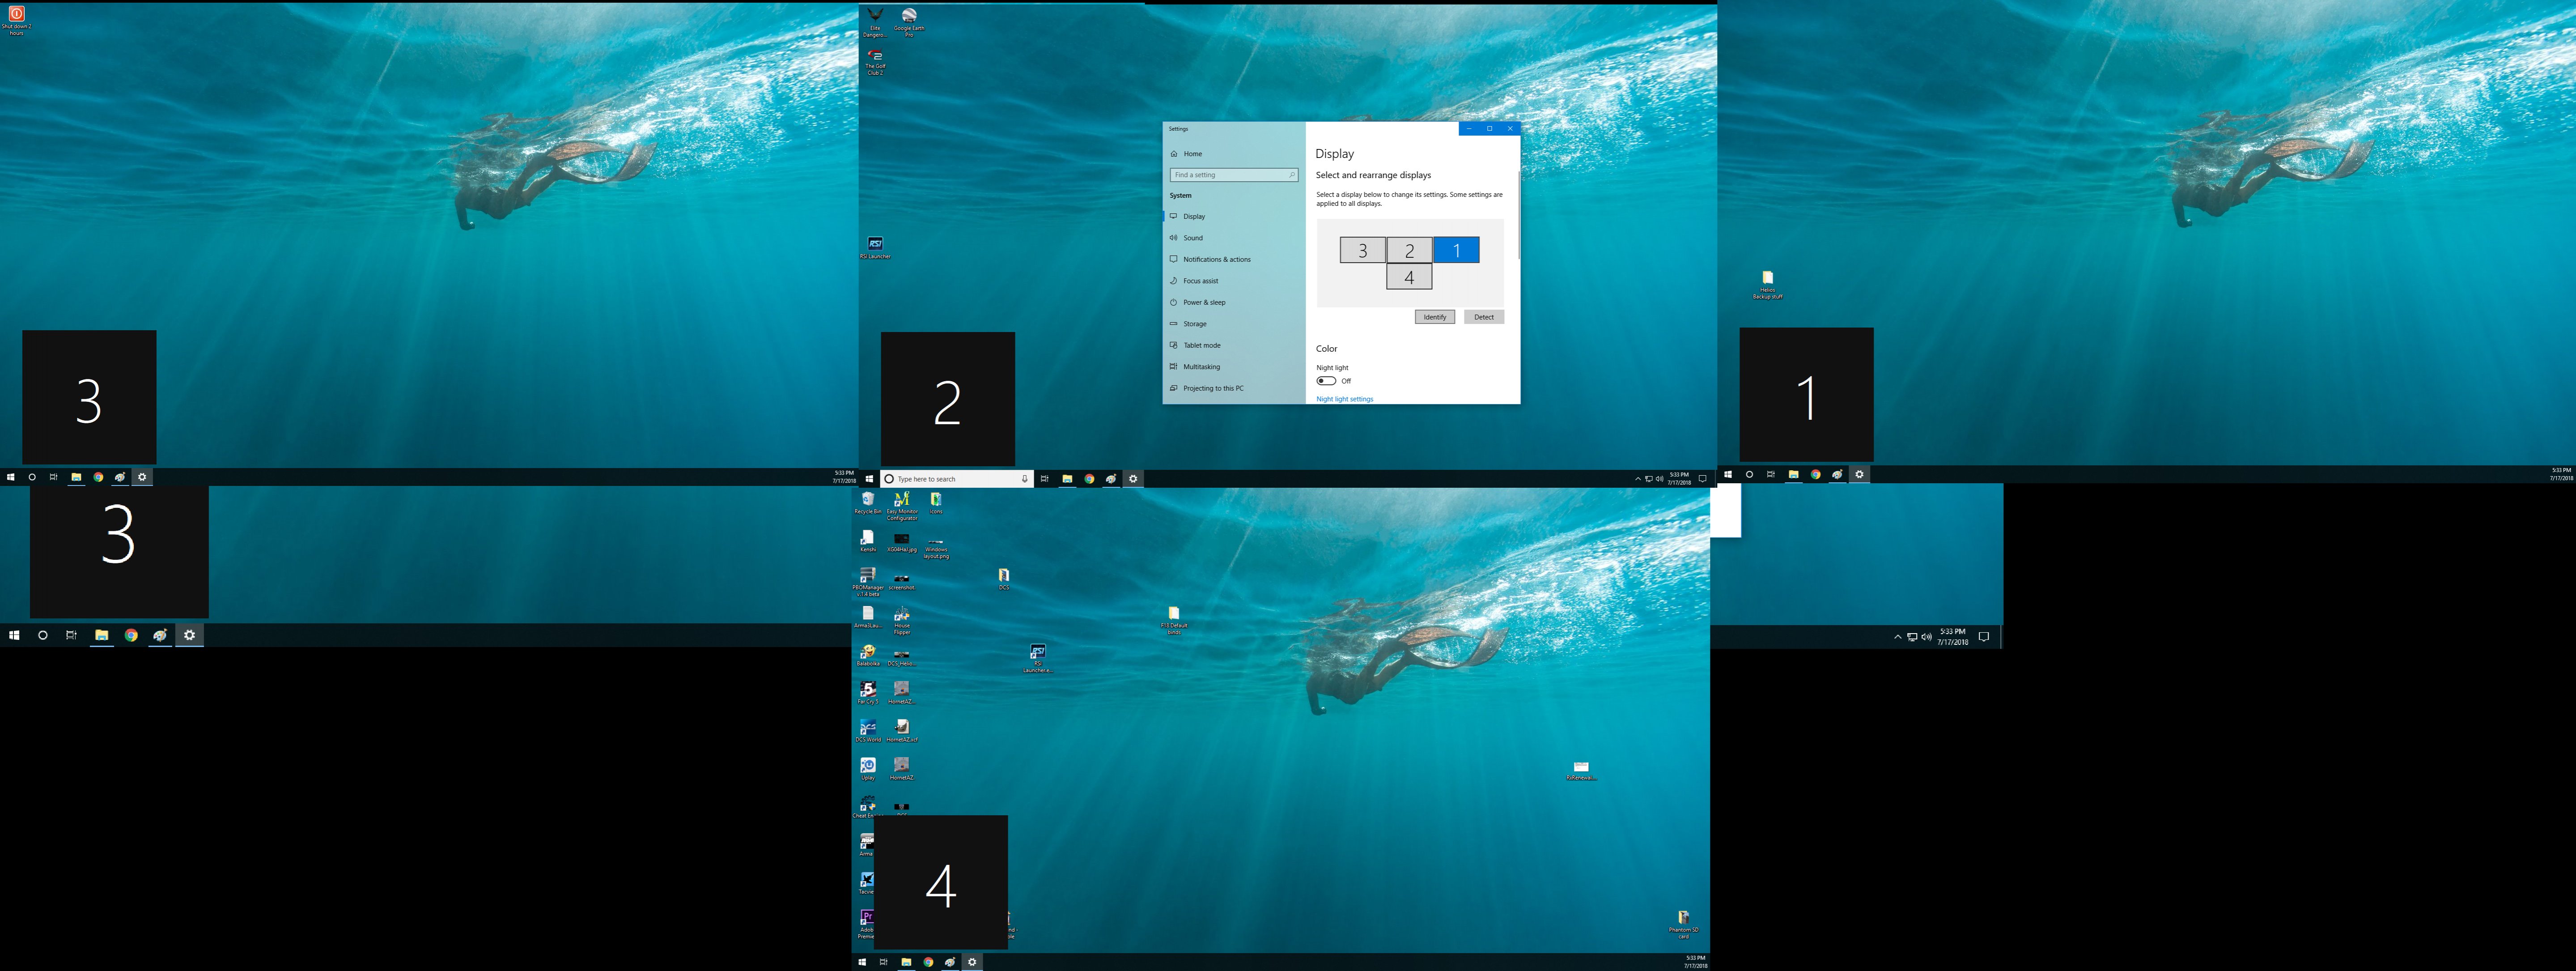This screenshot has width=2576, height=971.
Task: Open Night light settings link
Action: (x=1344, y=399)
